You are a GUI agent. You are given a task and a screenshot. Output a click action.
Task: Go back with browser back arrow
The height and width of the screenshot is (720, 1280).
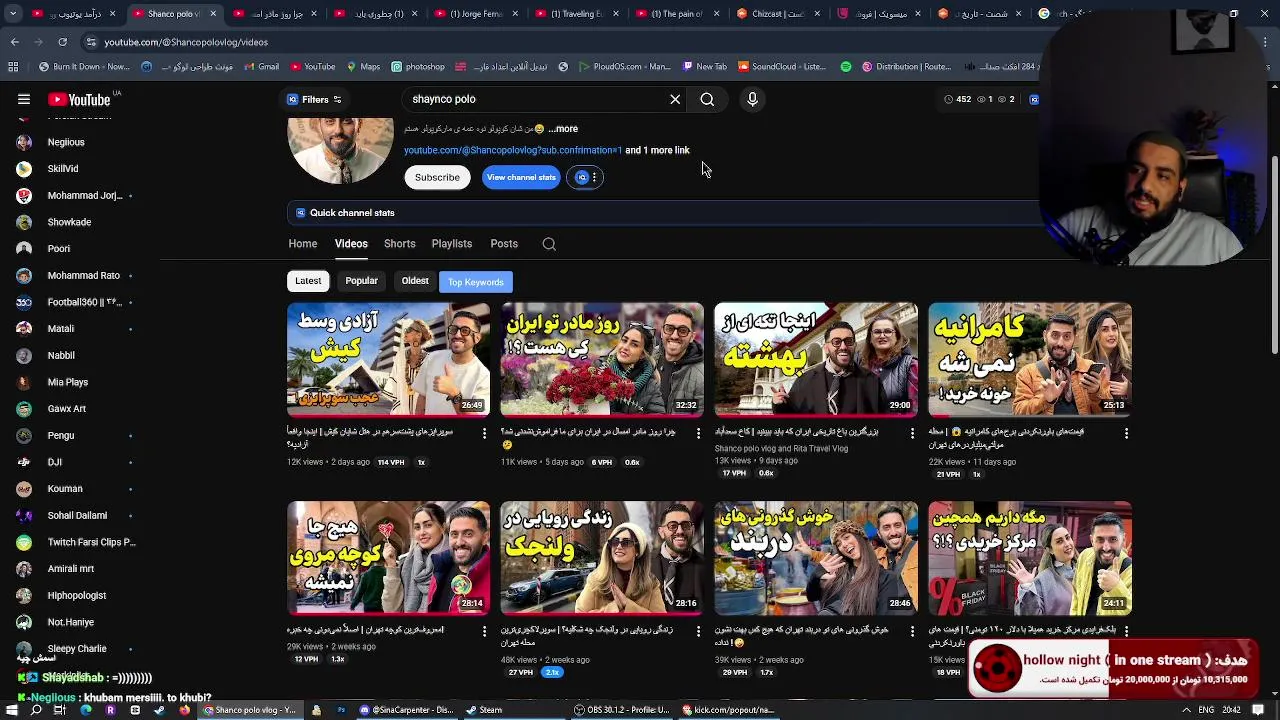click(x=14, y=42)
